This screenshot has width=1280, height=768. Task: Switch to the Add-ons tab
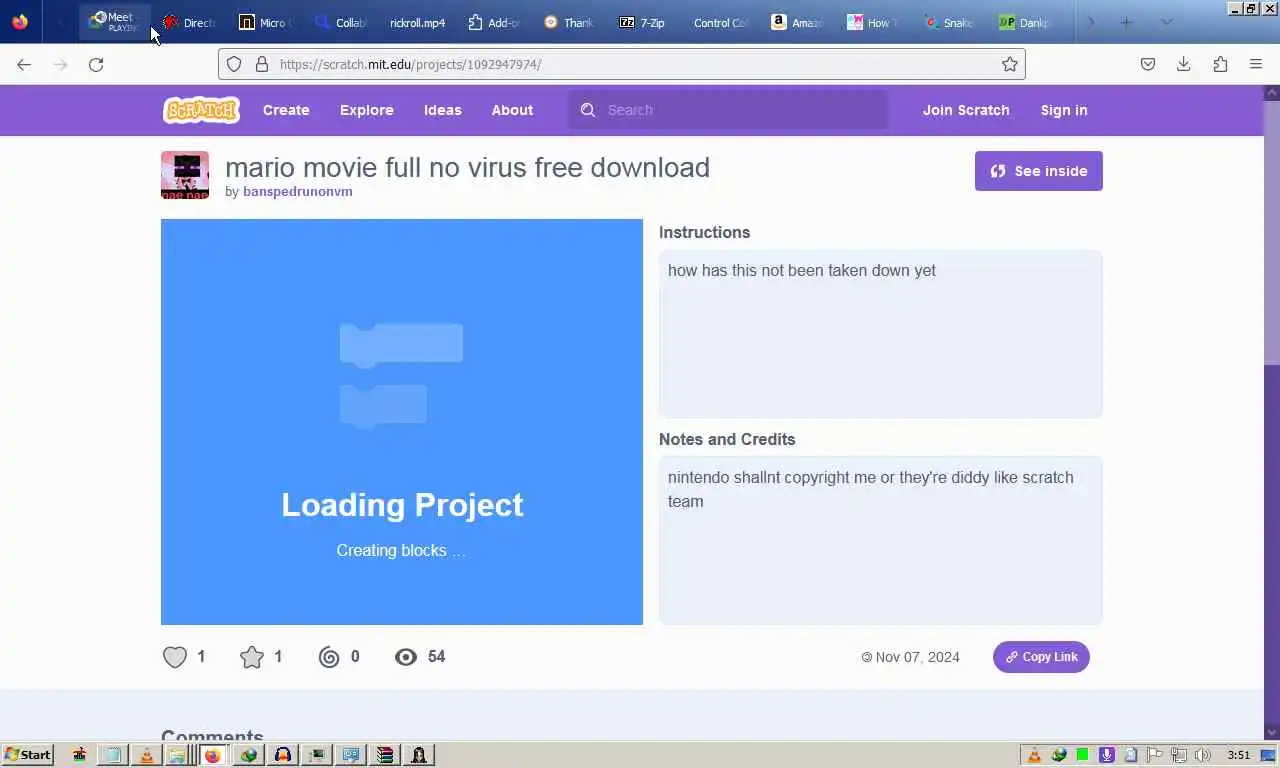pos(494,22)
